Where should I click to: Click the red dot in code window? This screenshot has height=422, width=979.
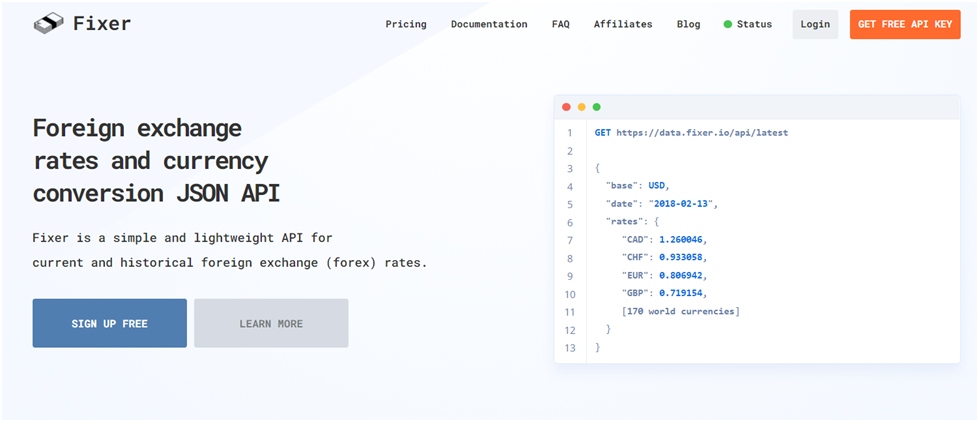tap(566, 107)
